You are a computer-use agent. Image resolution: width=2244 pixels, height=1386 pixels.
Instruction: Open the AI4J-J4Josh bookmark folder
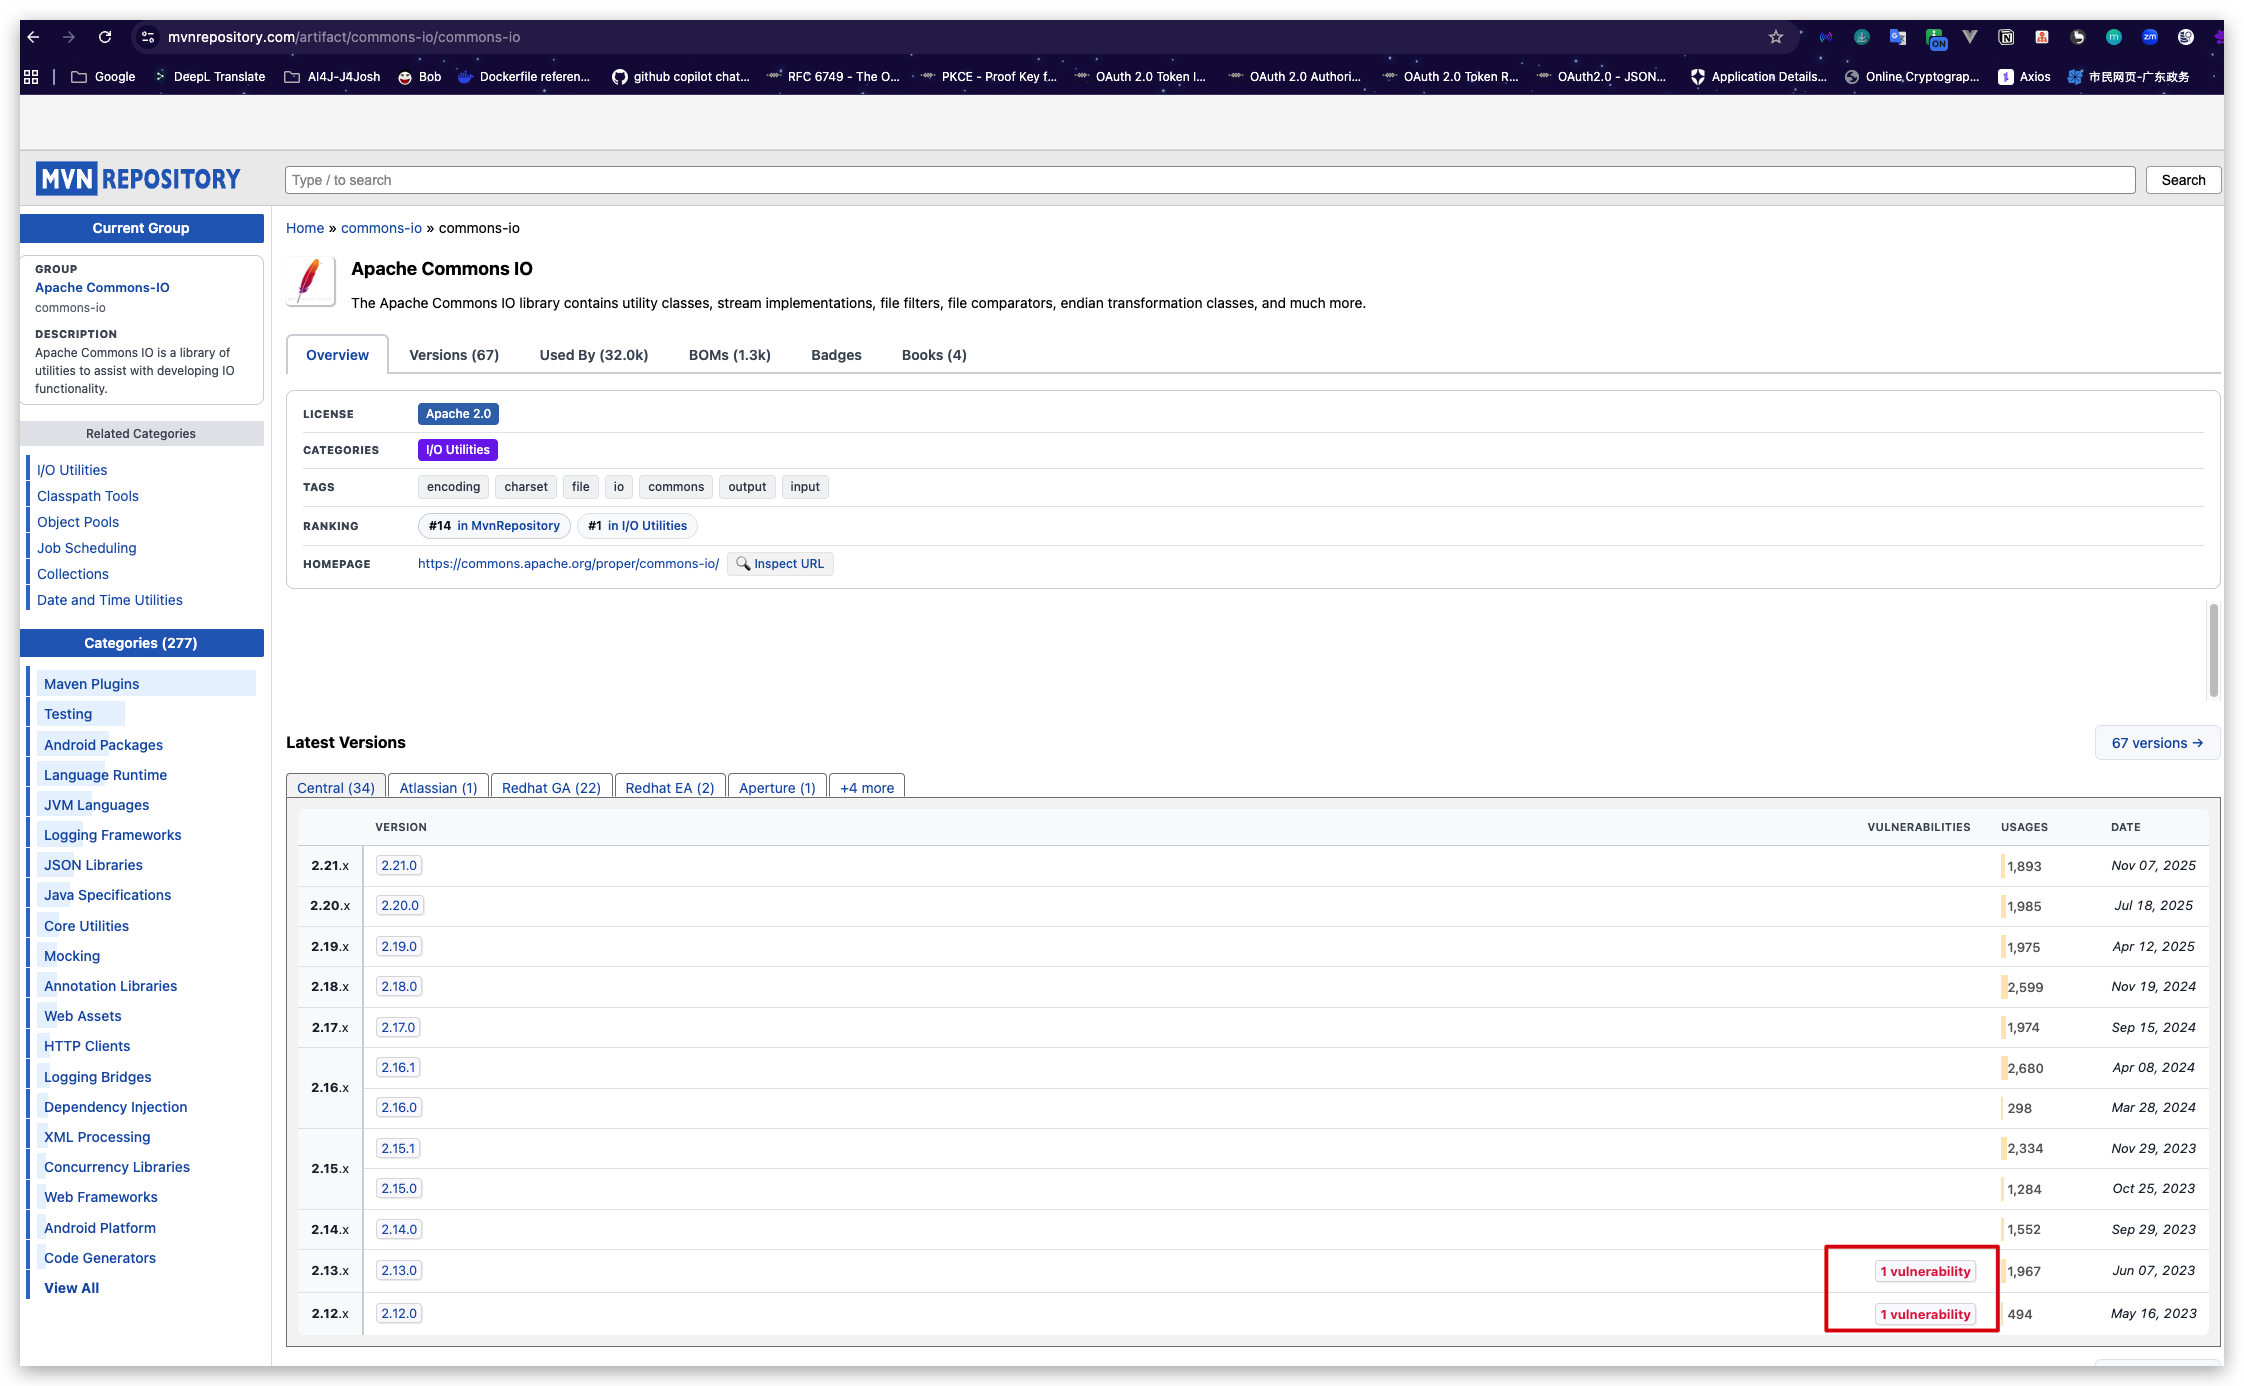(x=332, y=77)
